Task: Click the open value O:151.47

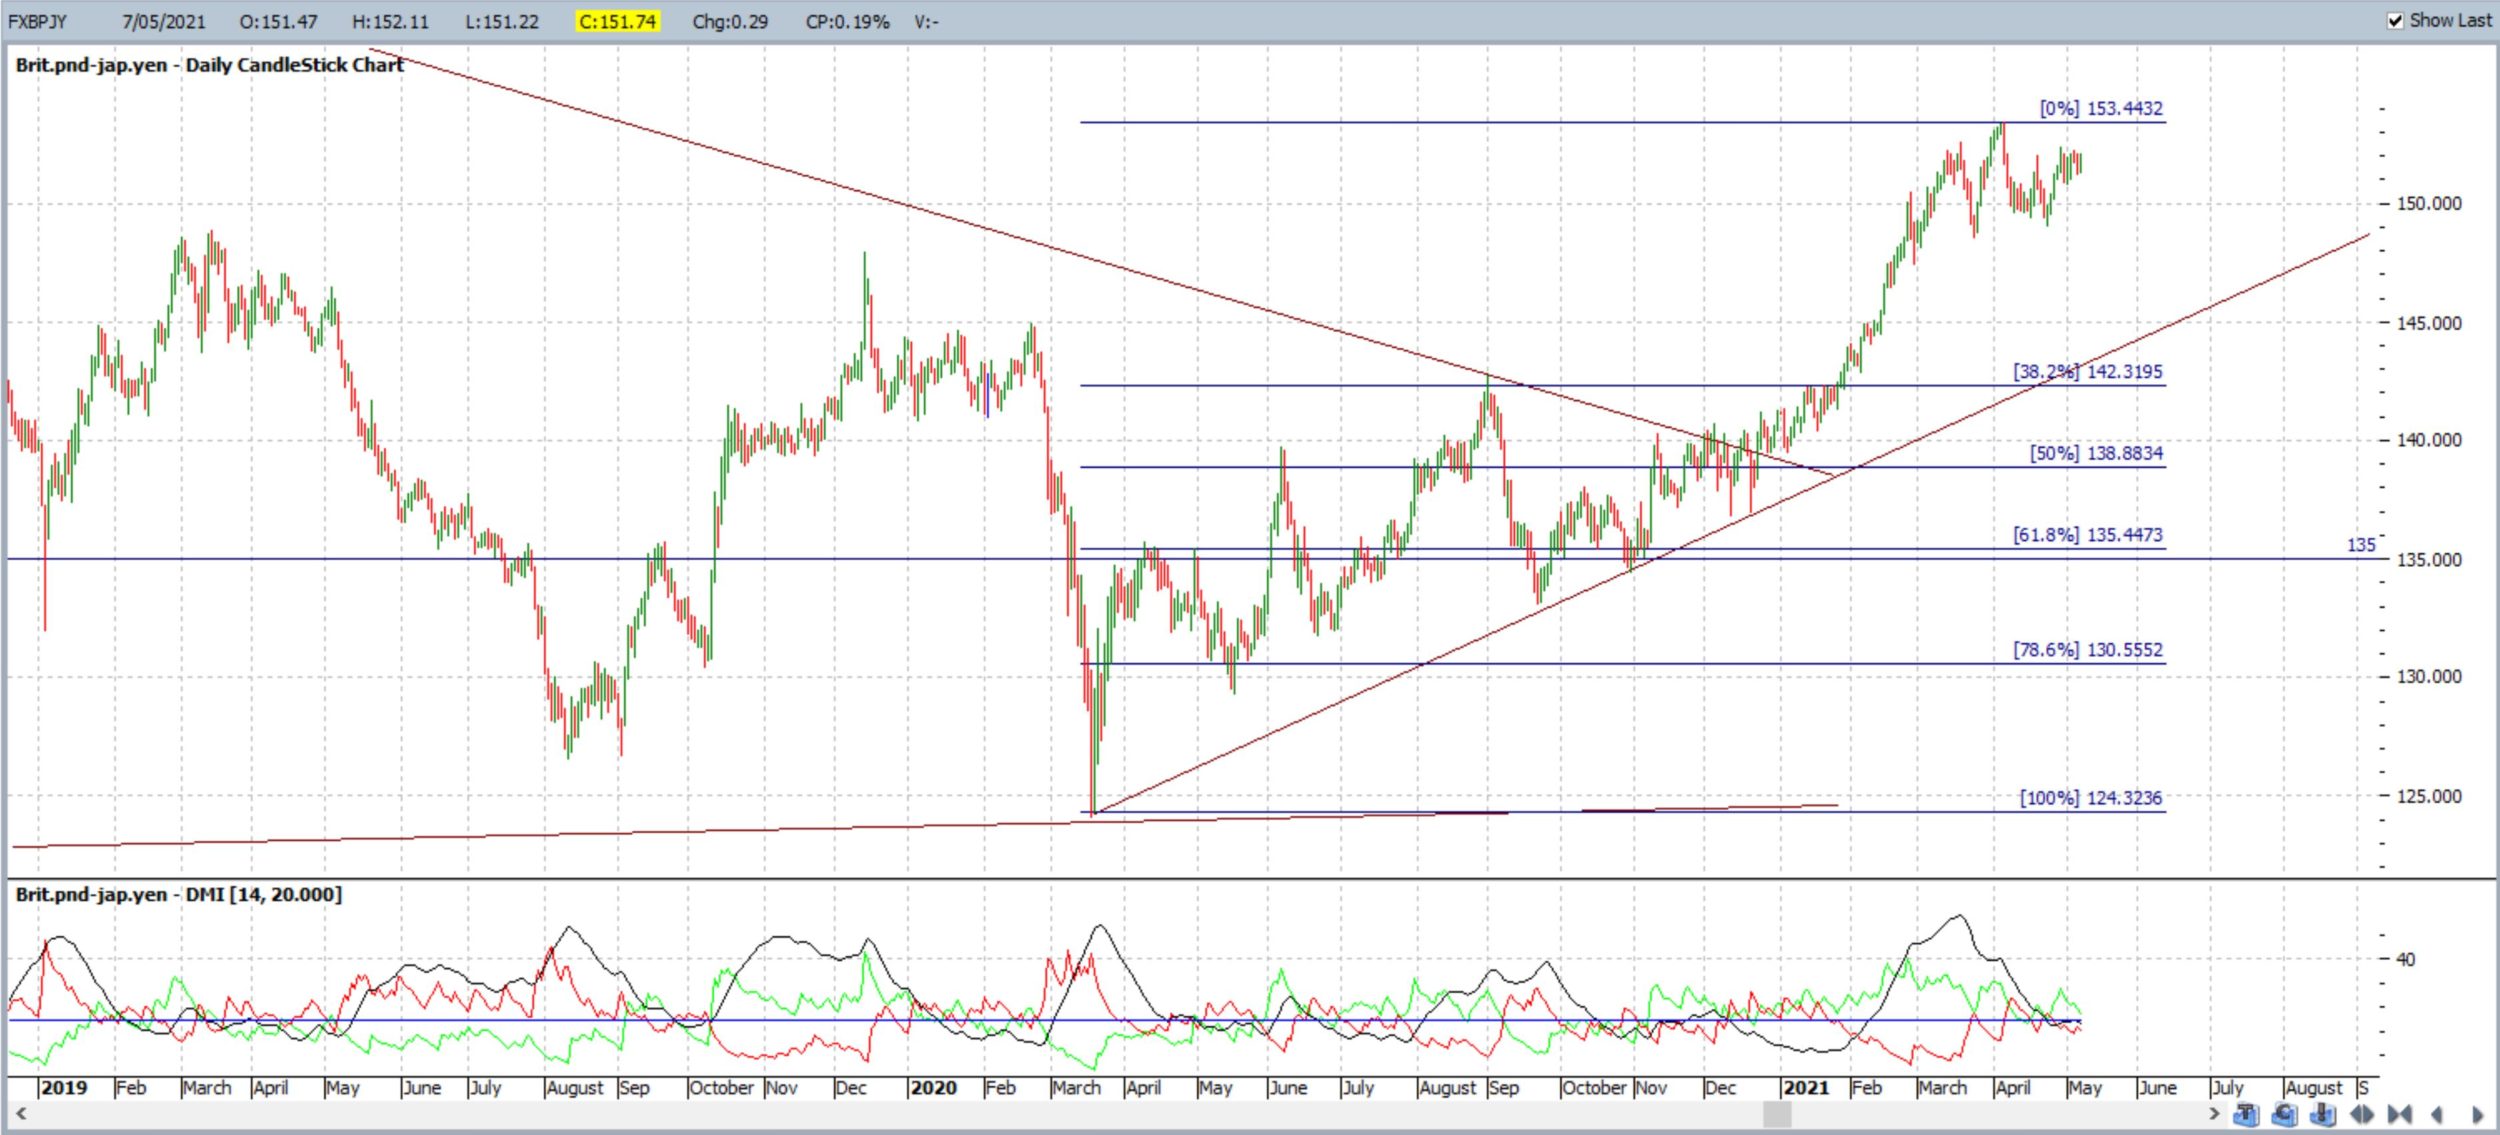Action: [278, 21]
